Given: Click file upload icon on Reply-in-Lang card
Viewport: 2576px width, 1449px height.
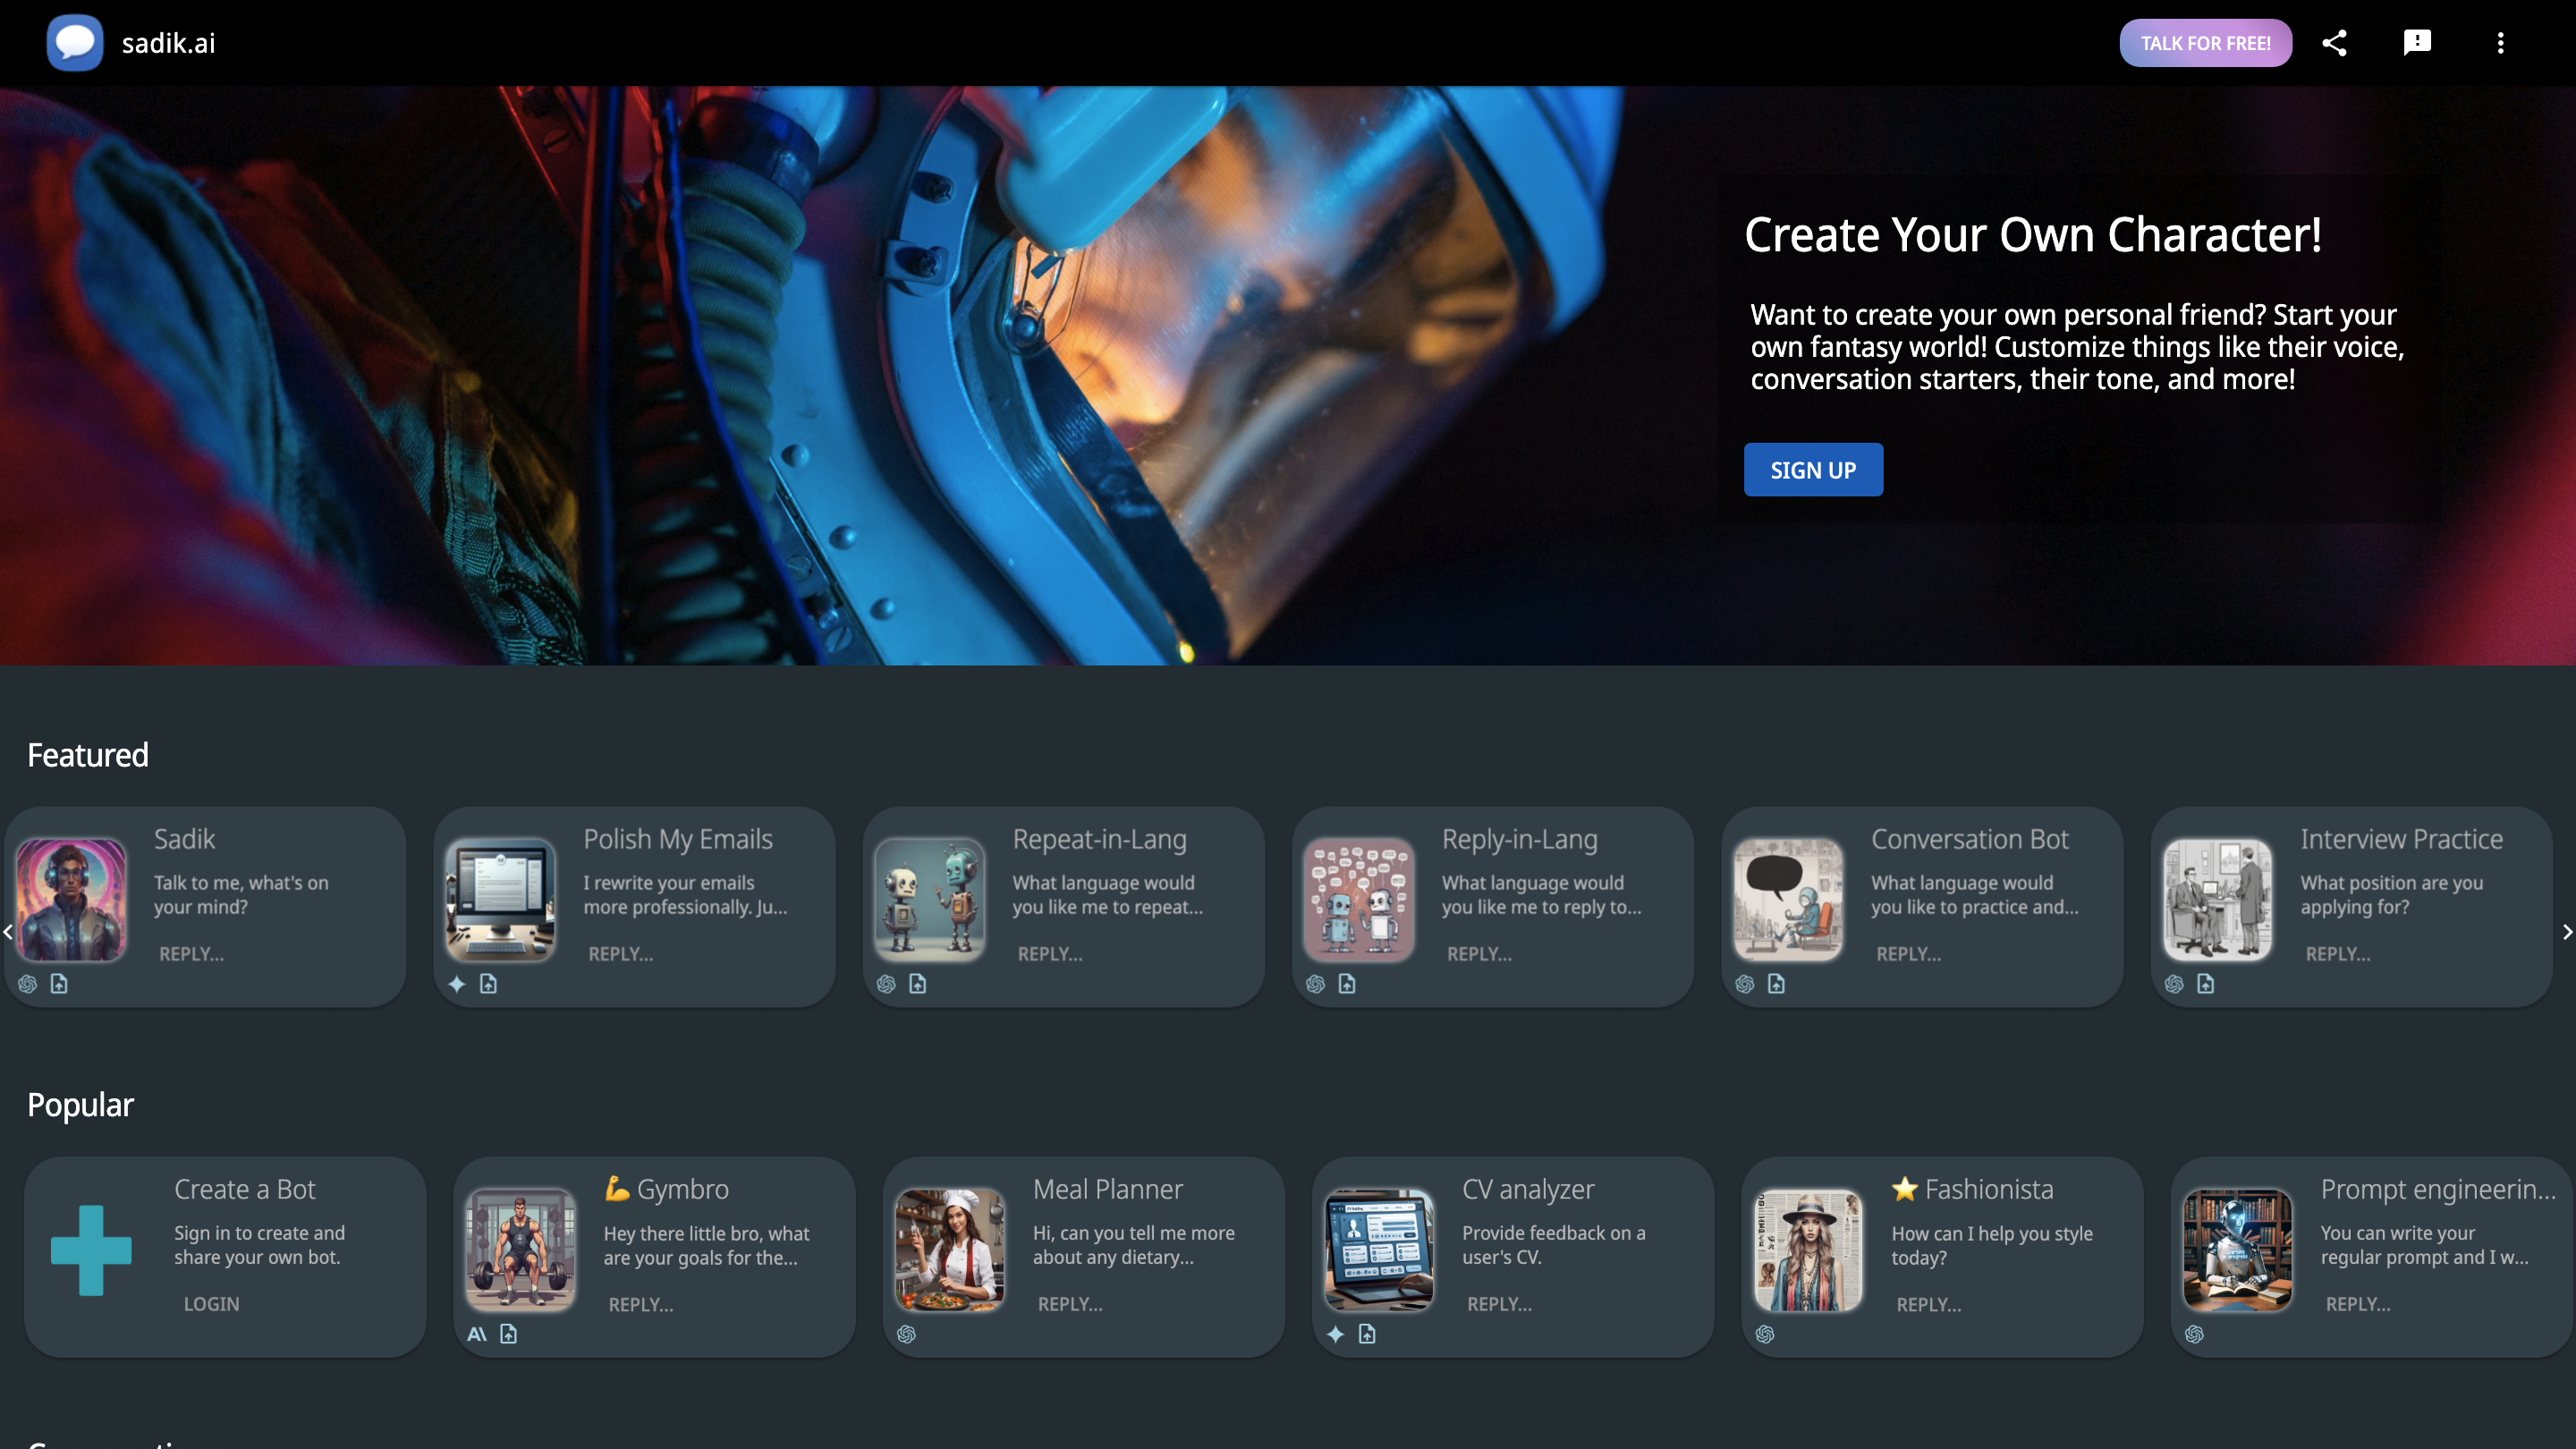Looking at the screenshot, I should (1347, 984).
